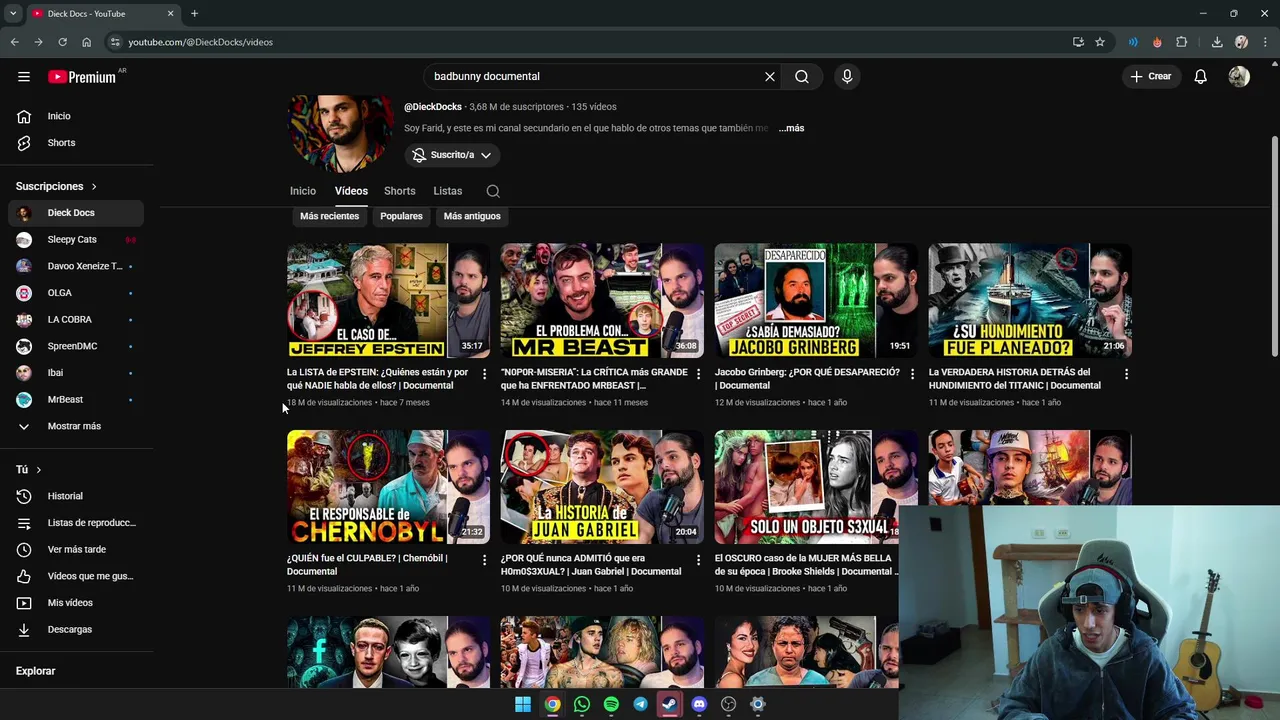The width and height of the screenshot is (1280, 720).
Task: Open Spotify from taskbar
Action: coord(611,704)
